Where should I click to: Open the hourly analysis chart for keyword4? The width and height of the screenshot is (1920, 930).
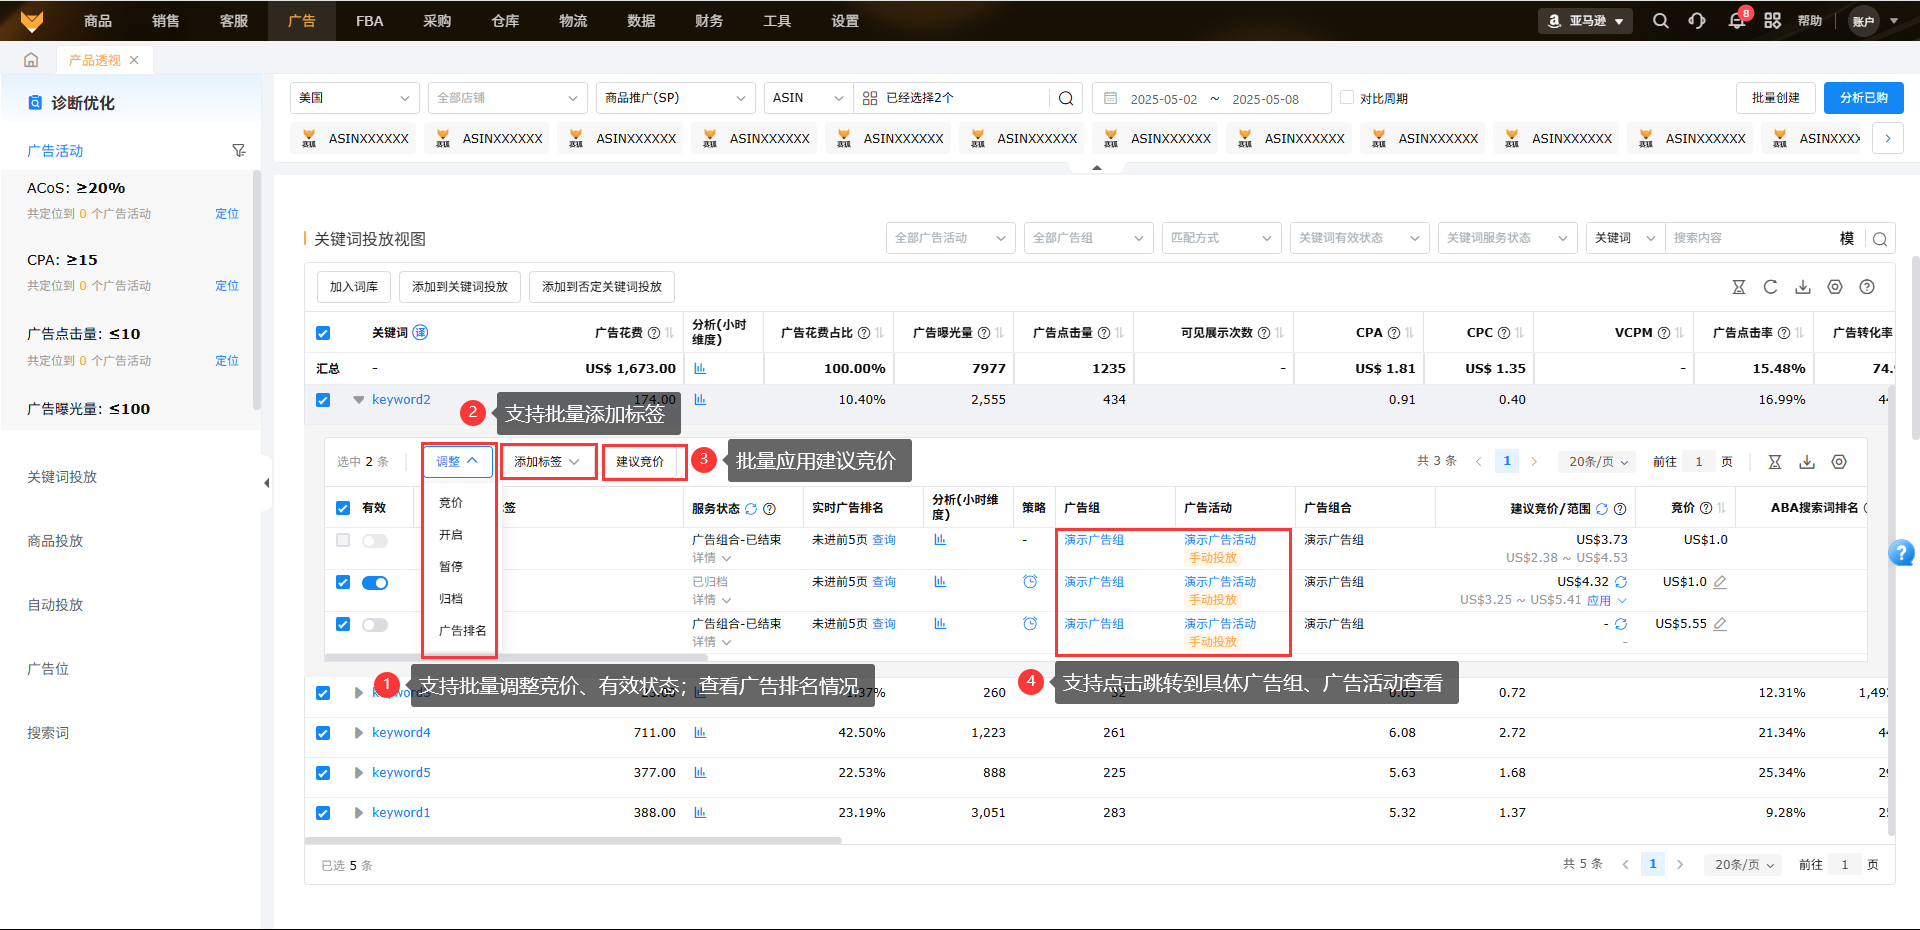(700, 733)
